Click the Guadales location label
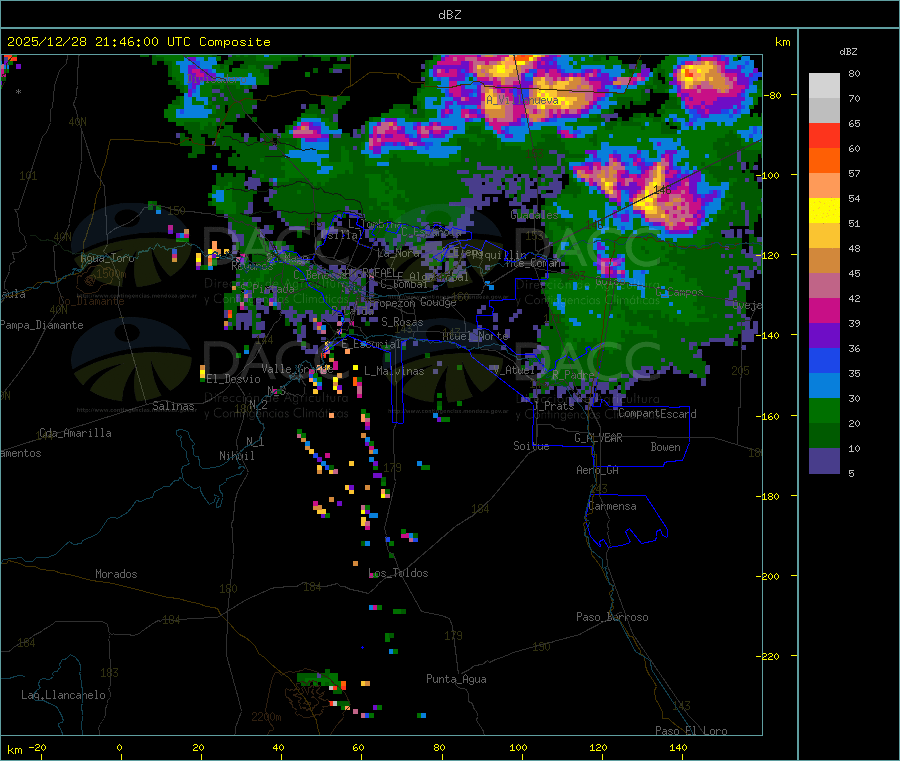 pyautogui.click(x=534, y=215)
